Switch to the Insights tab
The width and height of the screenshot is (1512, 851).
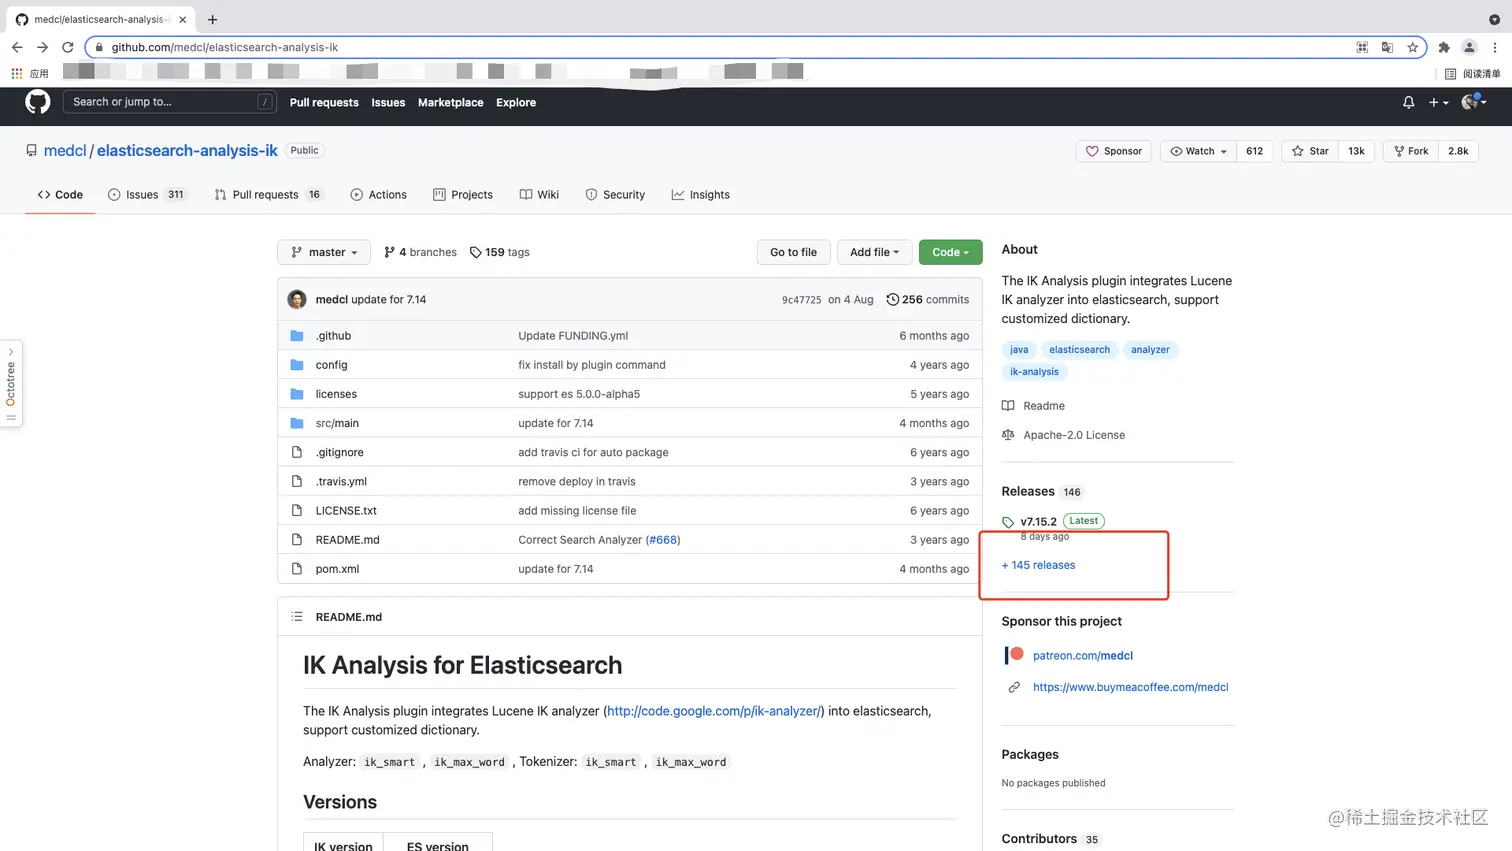tap(701, 195)
